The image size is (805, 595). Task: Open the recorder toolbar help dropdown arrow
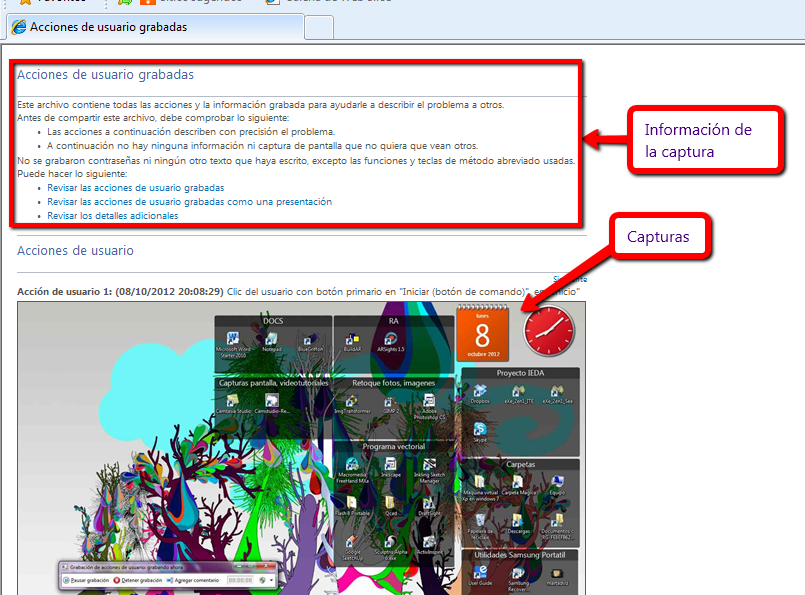click(x=271, y=581)
